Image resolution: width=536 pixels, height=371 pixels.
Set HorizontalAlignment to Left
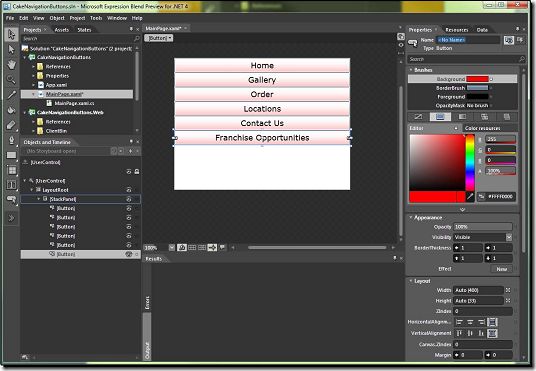tap(459, 322)
